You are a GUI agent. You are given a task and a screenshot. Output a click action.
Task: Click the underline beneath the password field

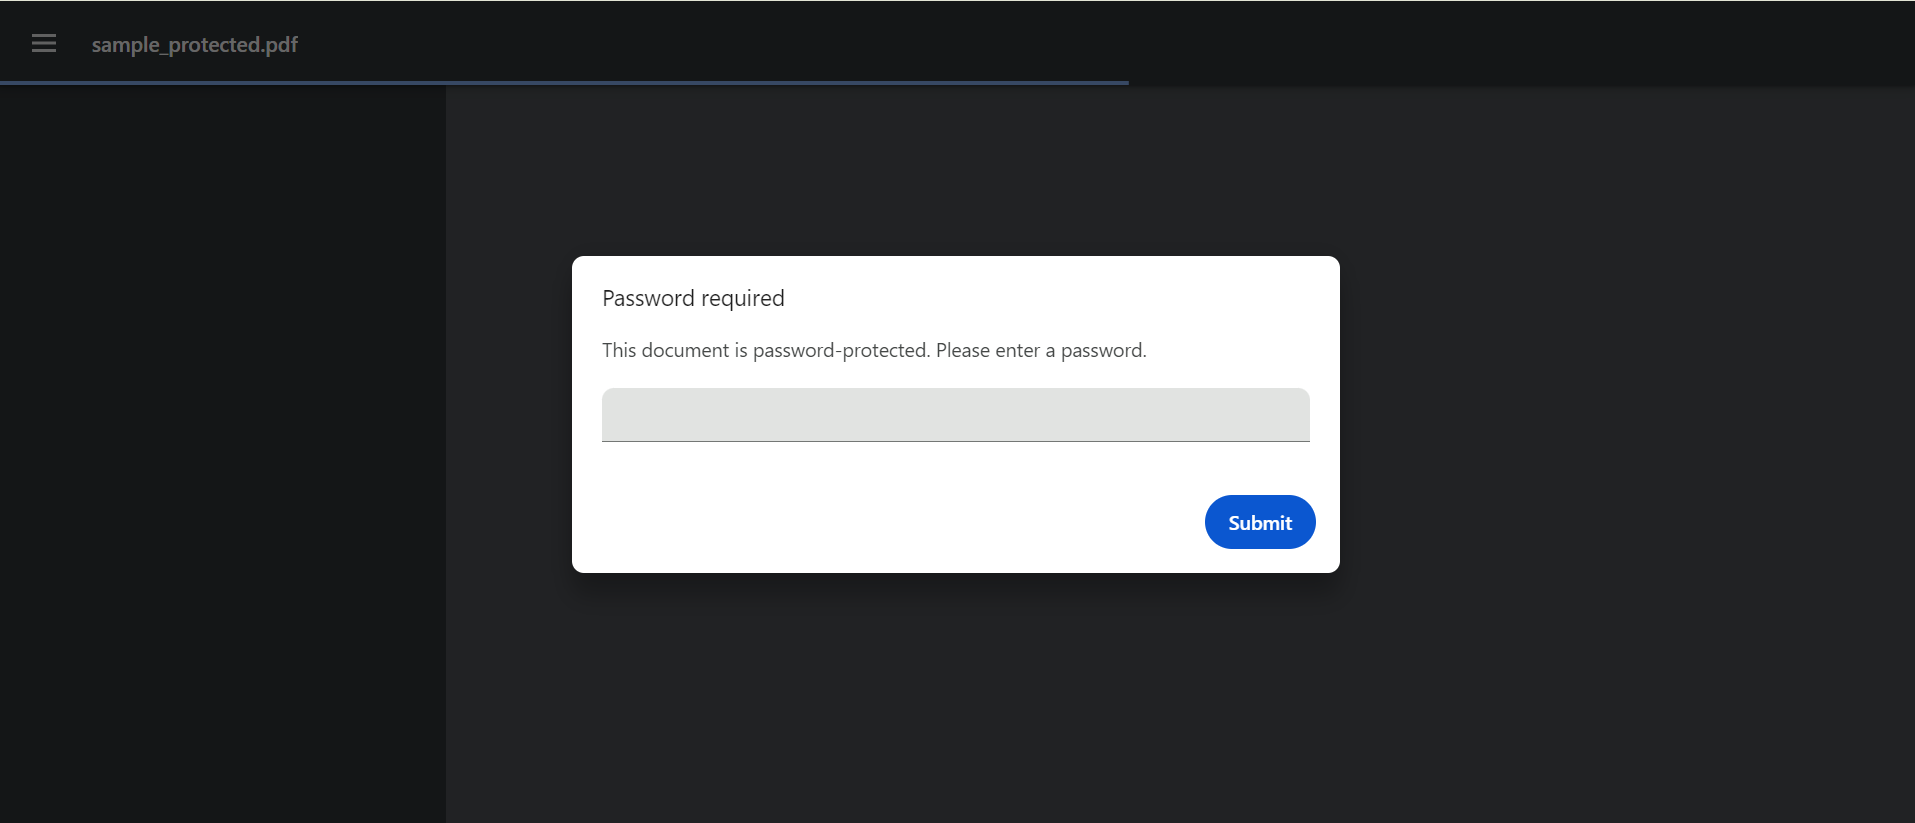(x=955, y=441)
